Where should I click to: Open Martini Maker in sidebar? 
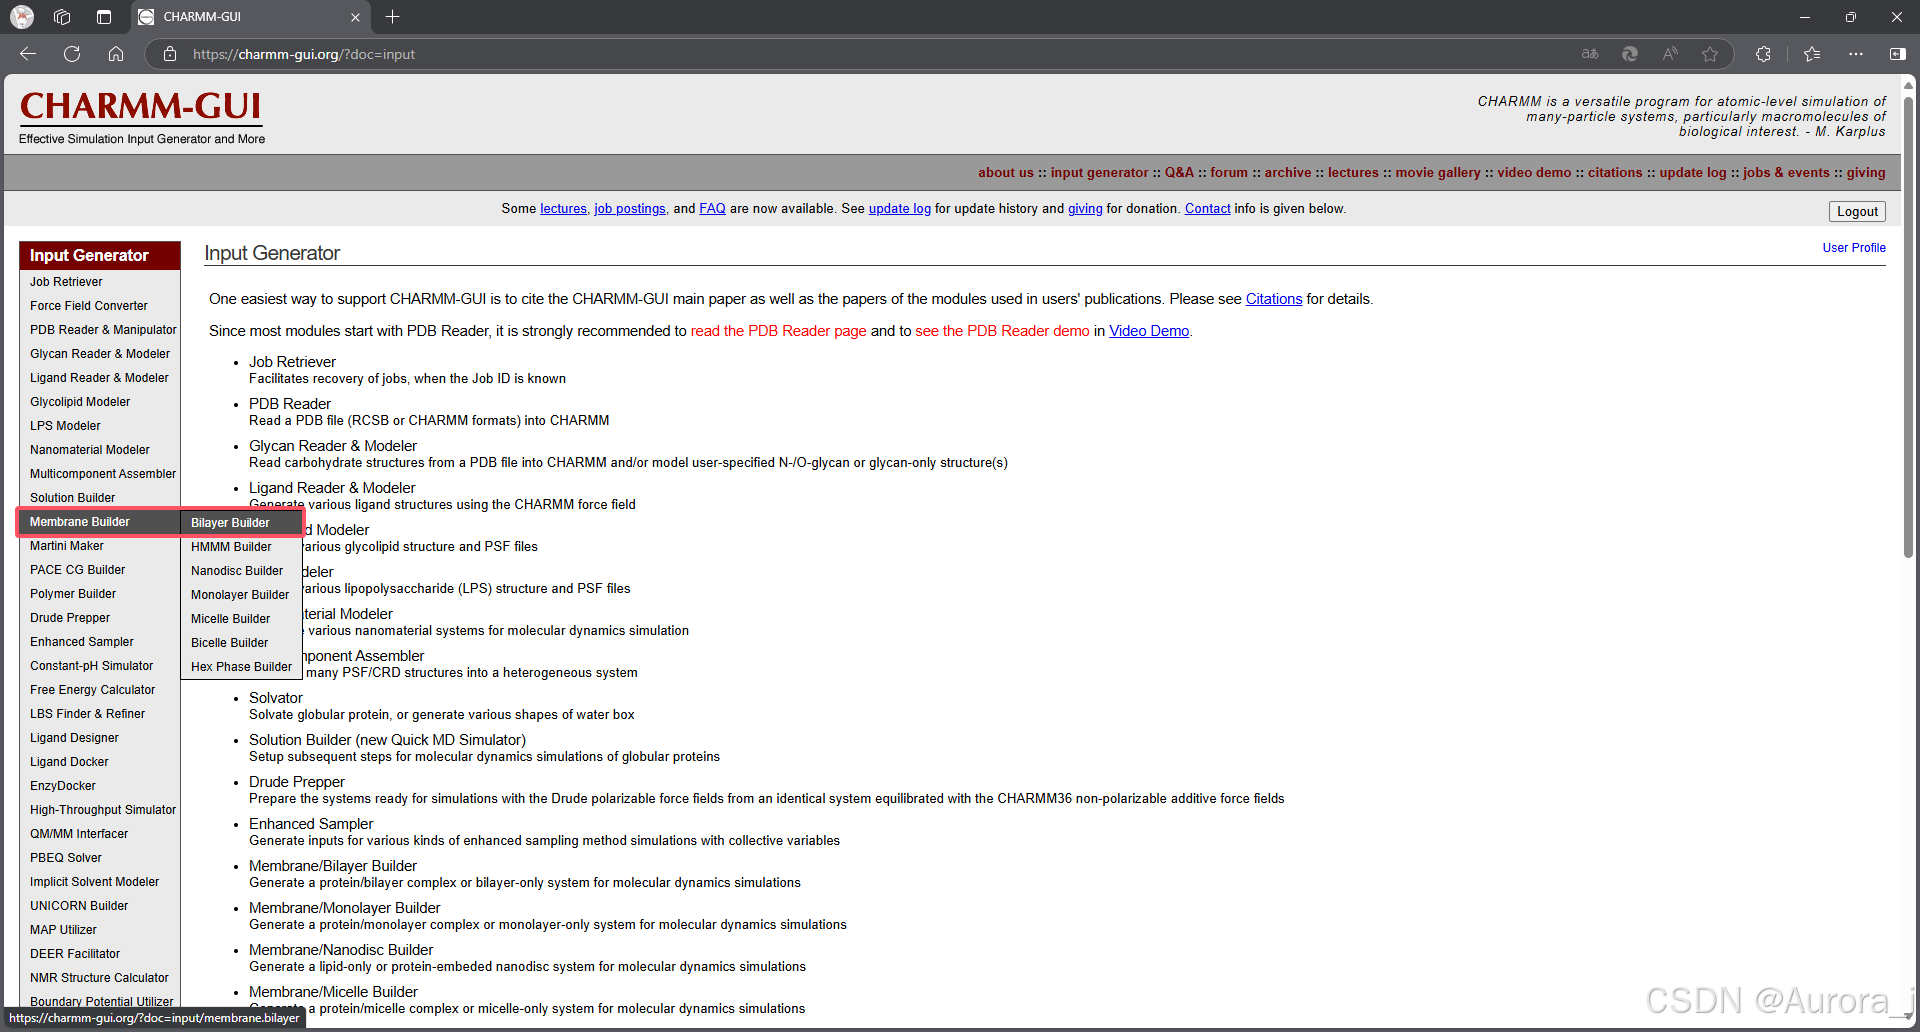[x=100, y=546]
